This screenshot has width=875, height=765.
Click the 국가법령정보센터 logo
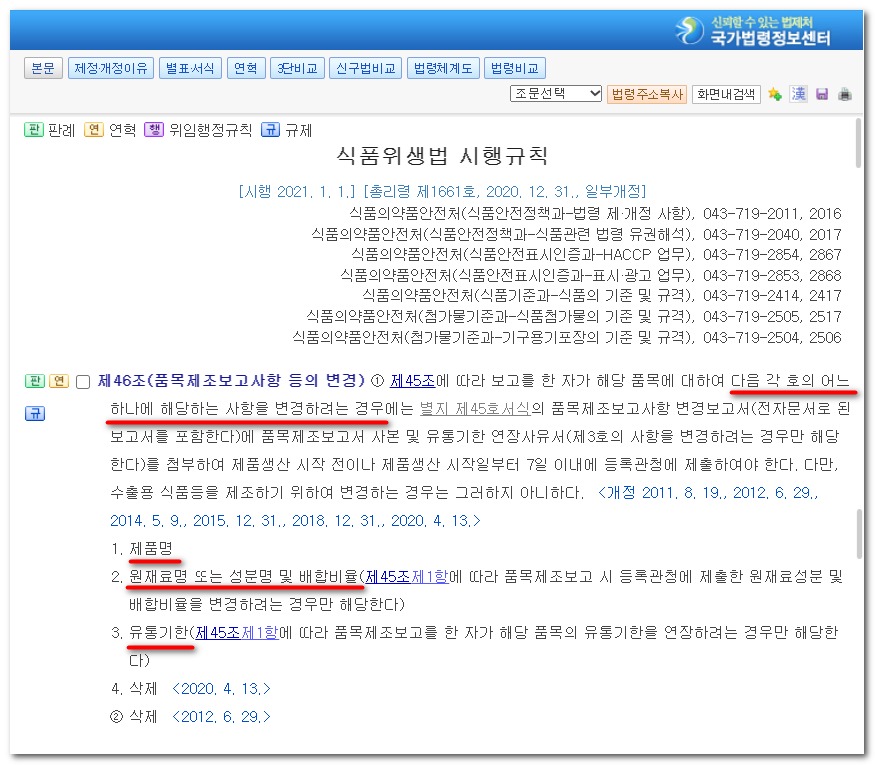753,31
